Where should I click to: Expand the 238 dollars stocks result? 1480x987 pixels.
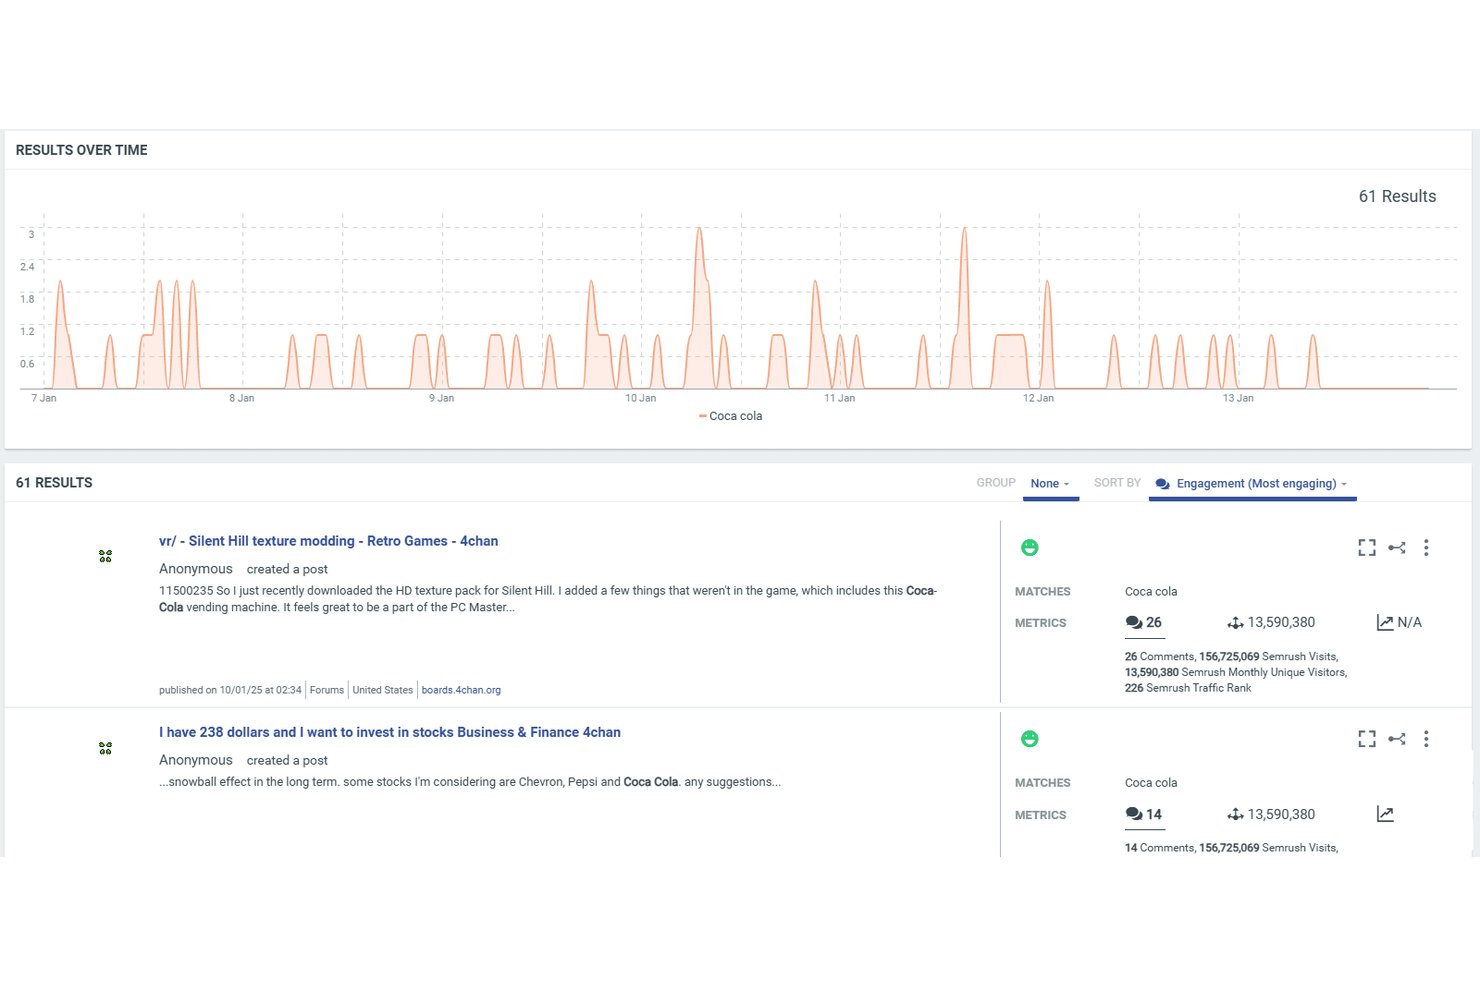(1367, 739)
